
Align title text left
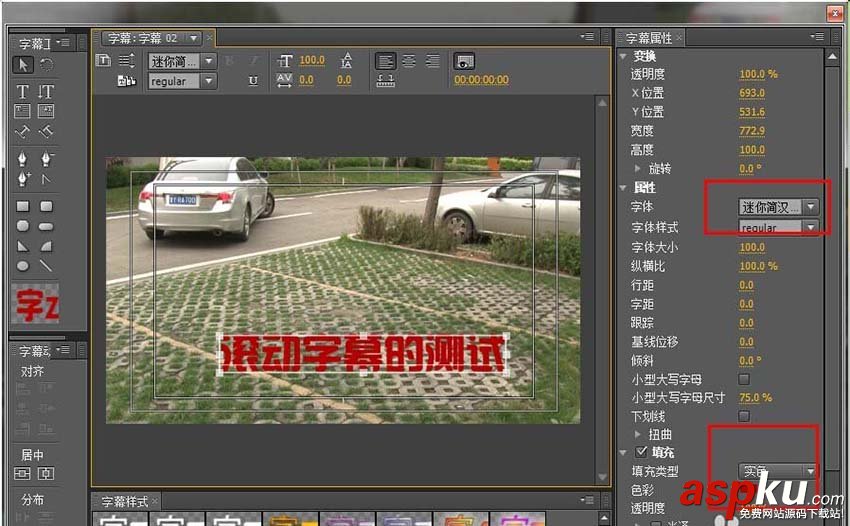click(x=385, y=61)
